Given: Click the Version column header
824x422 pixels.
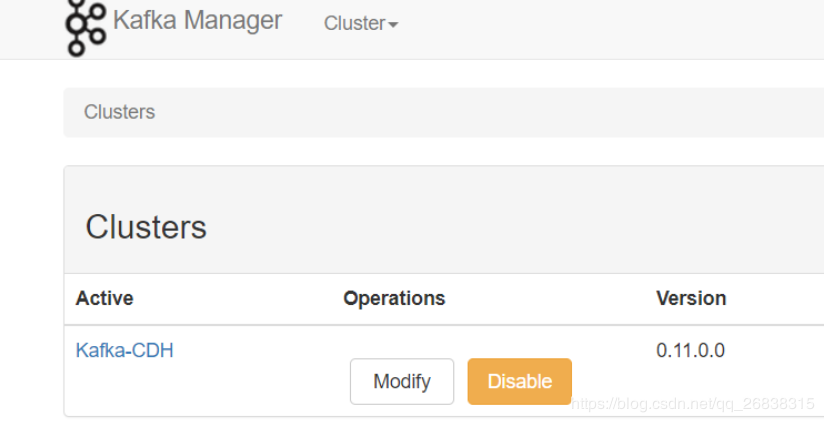Looking at the screenshot, I should 691,299.
